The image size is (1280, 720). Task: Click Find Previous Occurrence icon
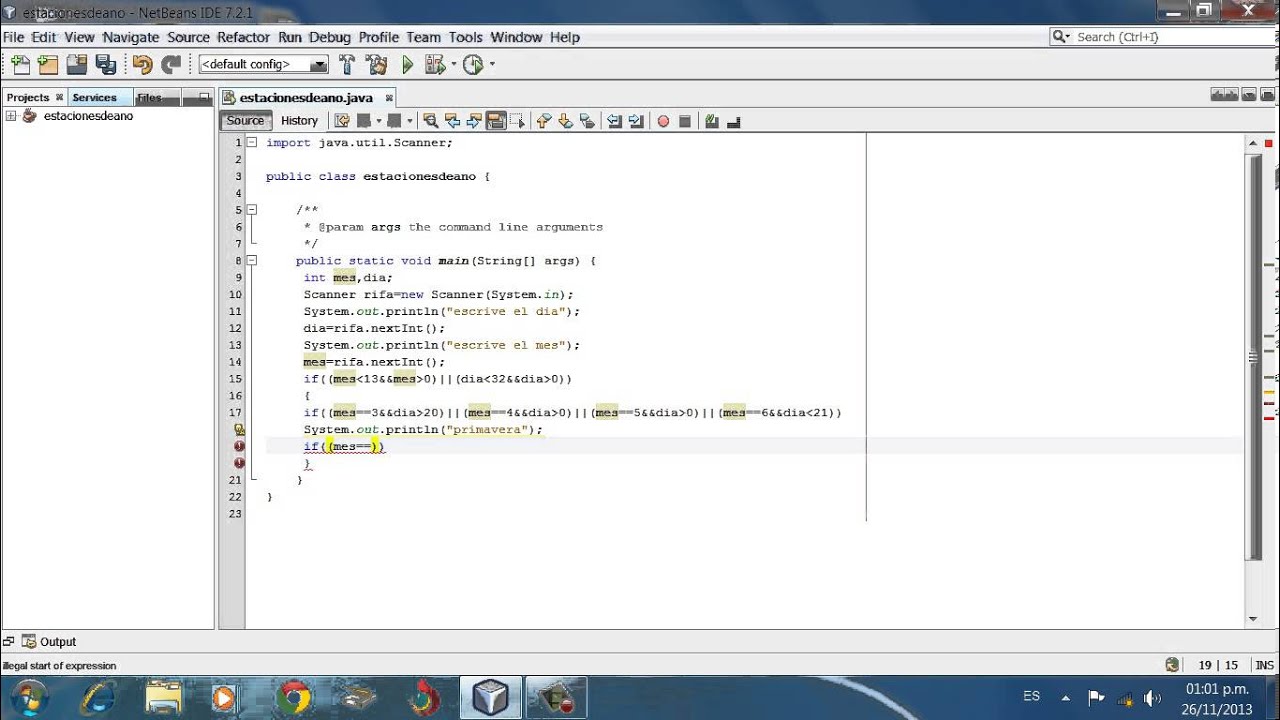(452, 121)
